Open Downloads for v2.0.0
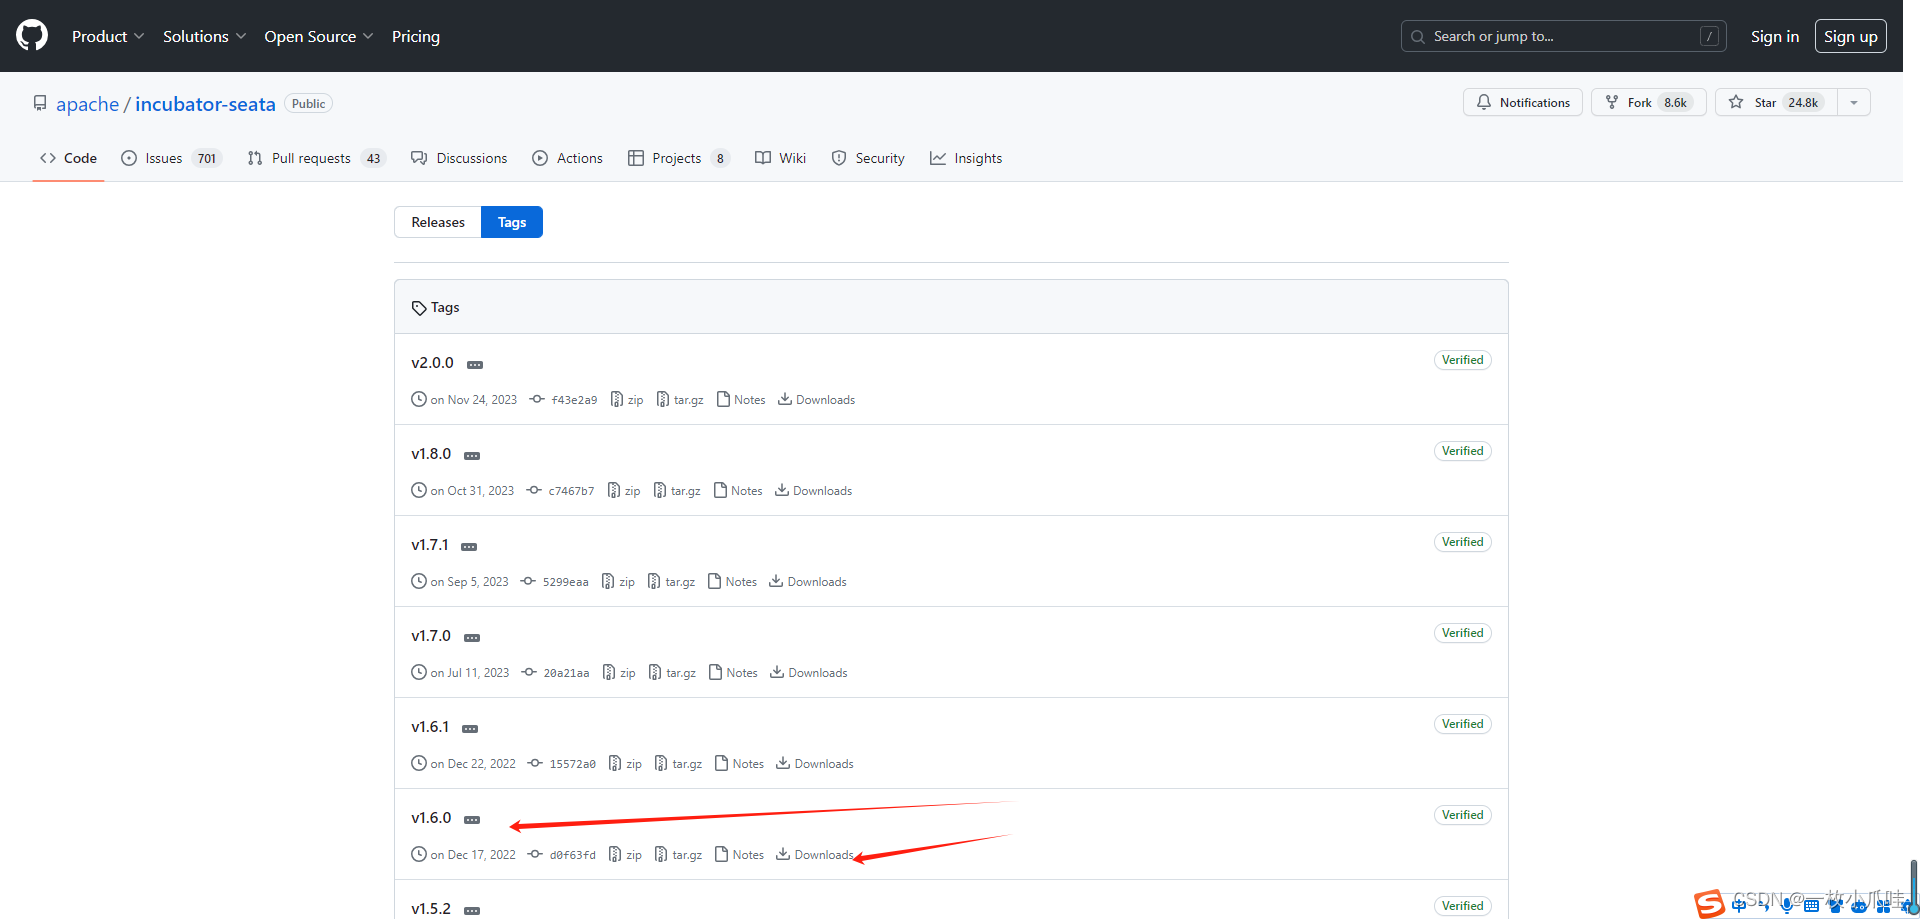This screenshot has height=919, width=1920. 816,400
